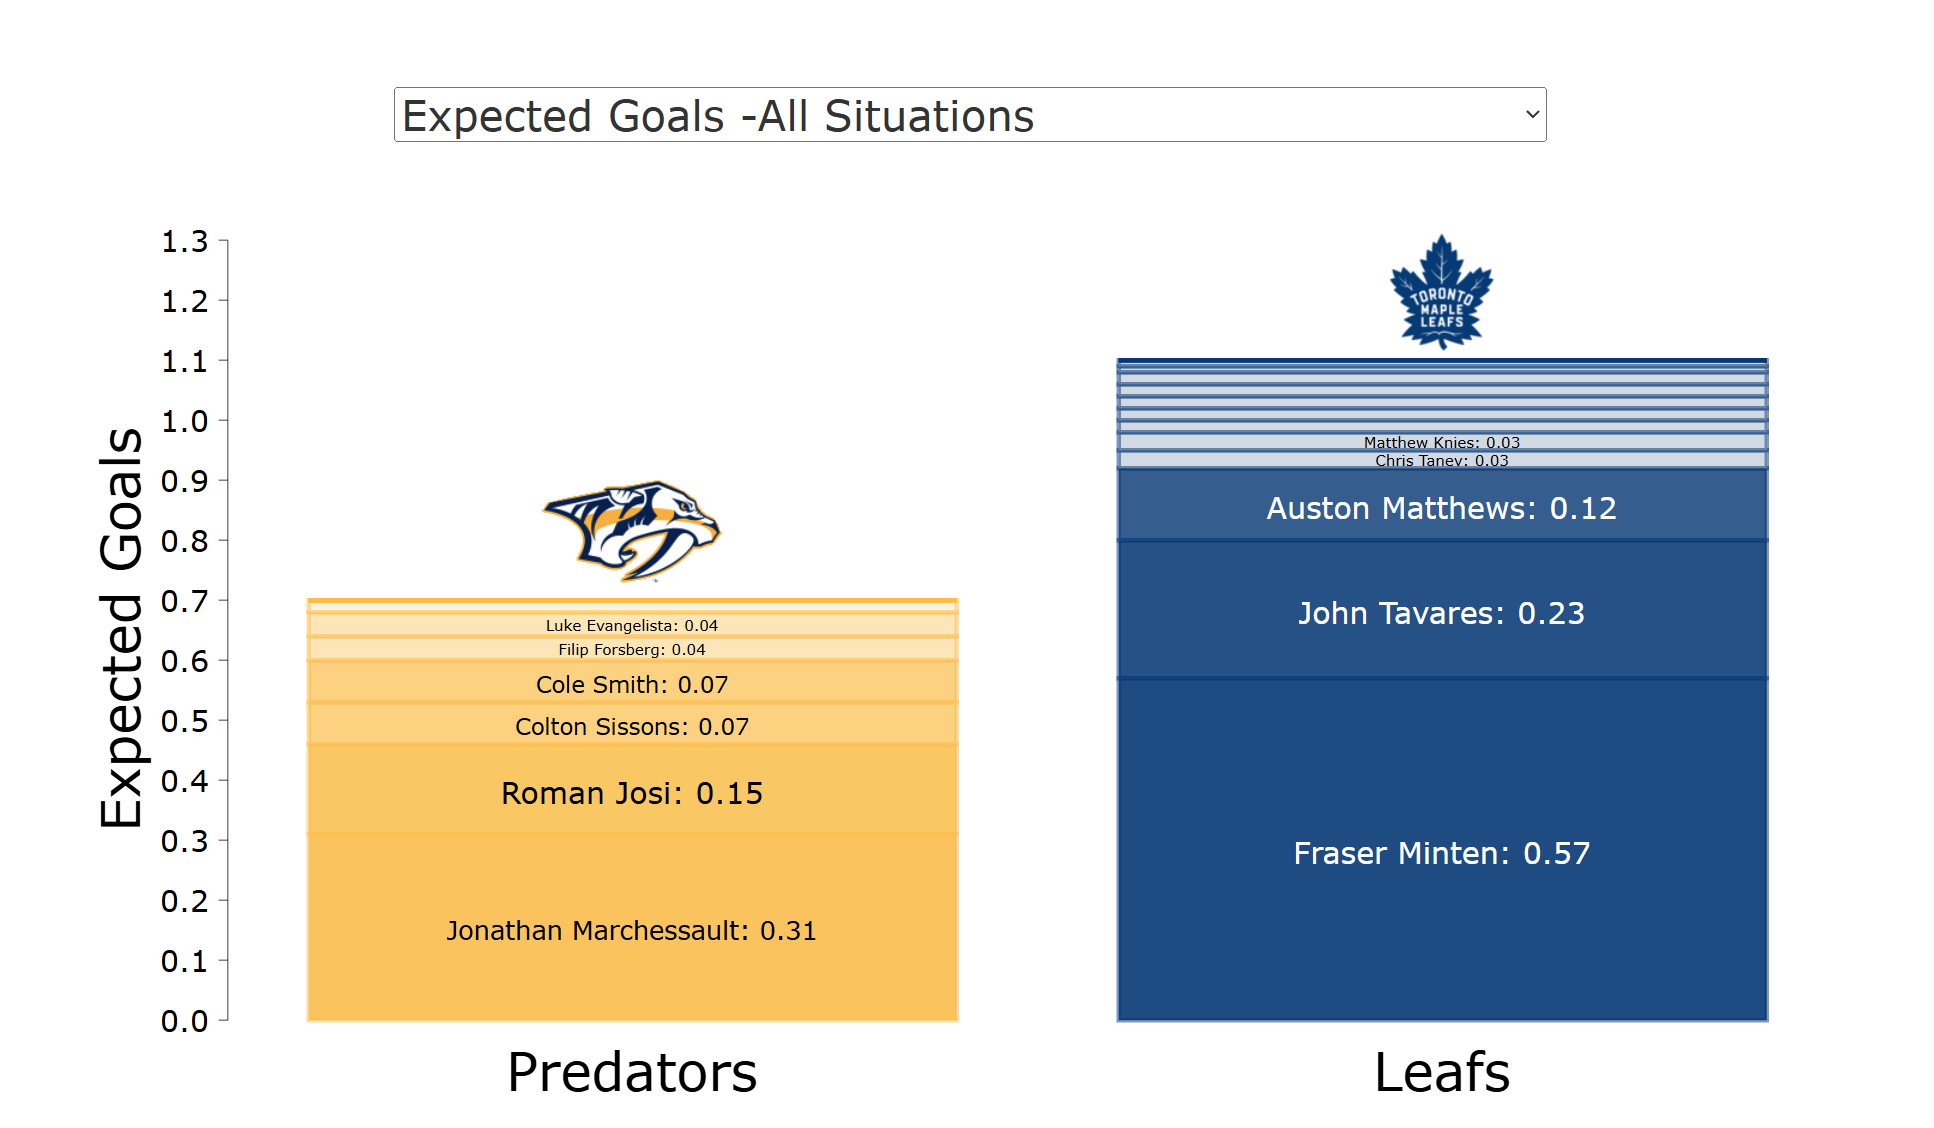The image size is (1934, 1128).
Task: Select the Jonathan Marchessault bar segment
Action: coord(632,930)
